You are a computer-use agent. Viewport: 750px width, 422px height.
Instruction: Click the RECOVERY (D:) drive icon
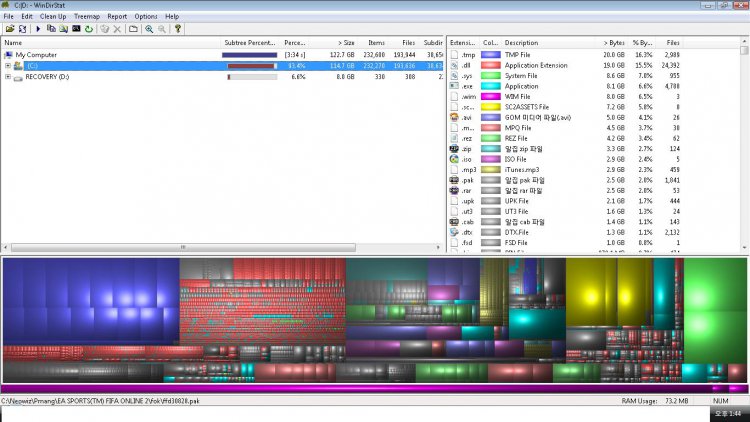coord(18,77)
